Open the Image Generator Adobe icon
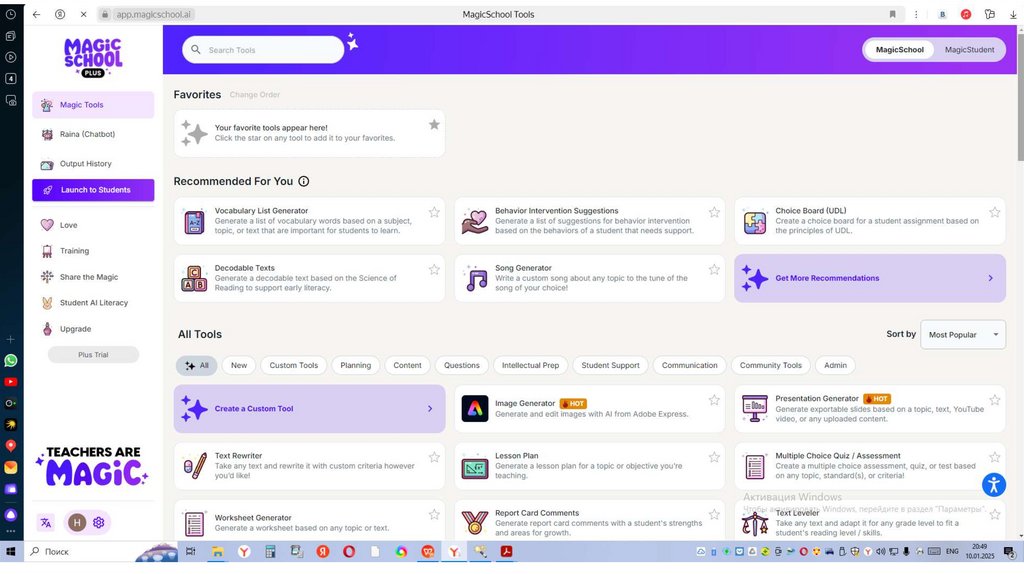Viewport: 1024px width, 574px height. (x=475, y=408)
